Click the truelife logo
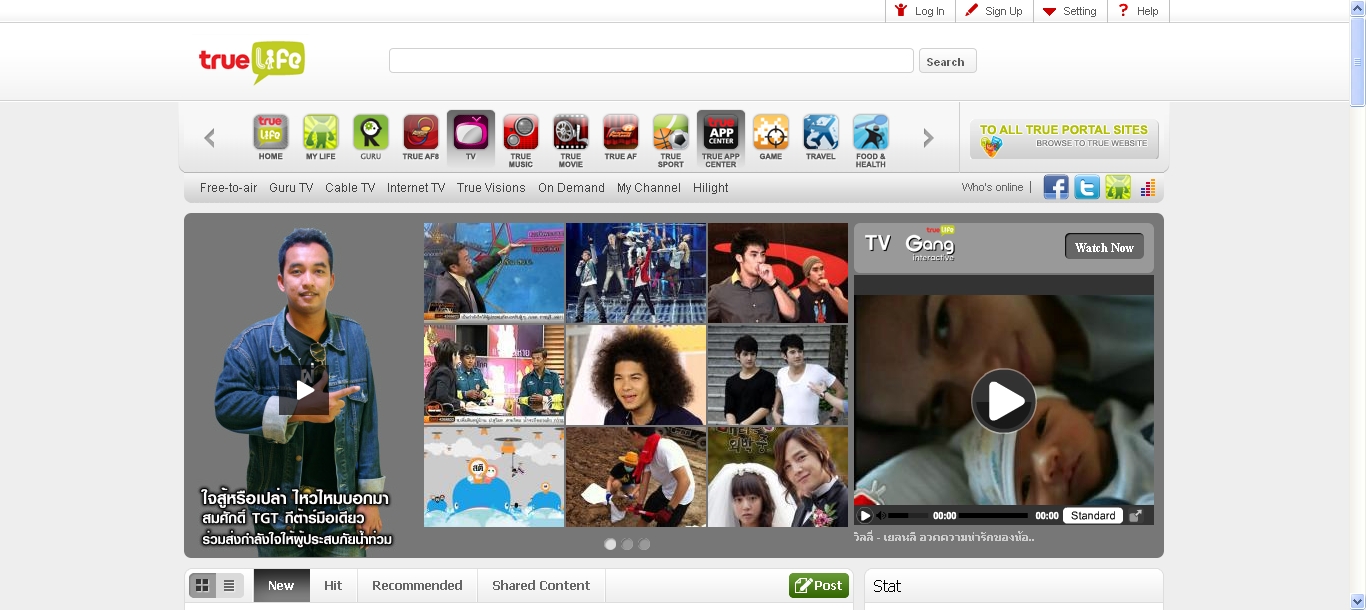 point(251,61)
